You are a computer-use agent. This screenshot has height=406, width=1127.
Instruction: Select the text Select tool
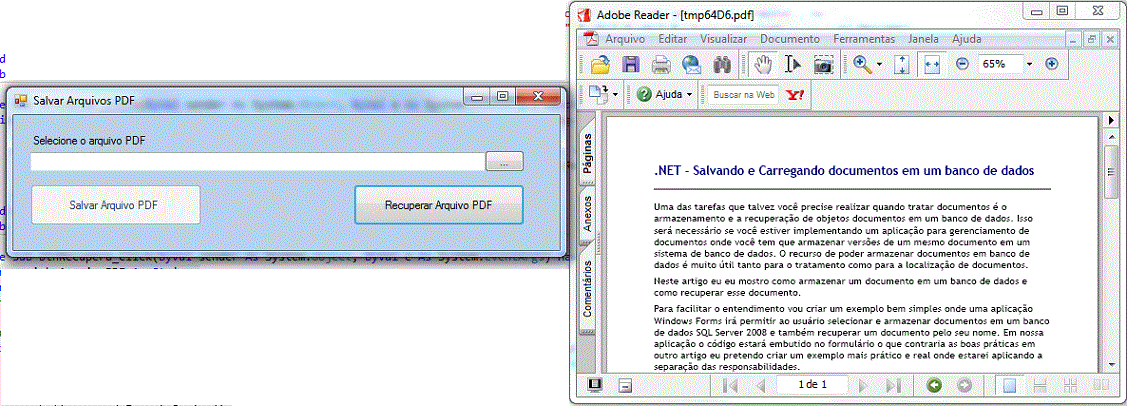pyautogui.click(x=793, y=65)
